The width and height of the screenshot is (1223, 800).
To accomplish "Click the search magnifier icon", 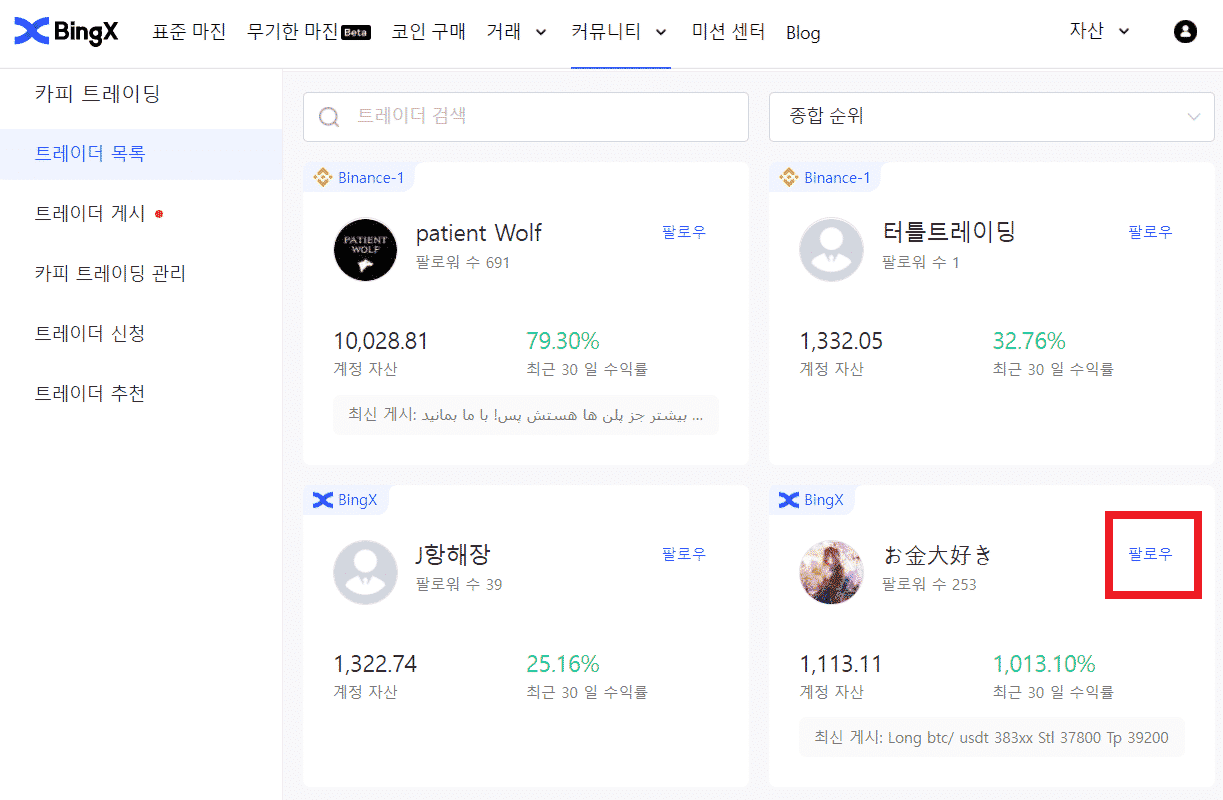I will 329,117.
